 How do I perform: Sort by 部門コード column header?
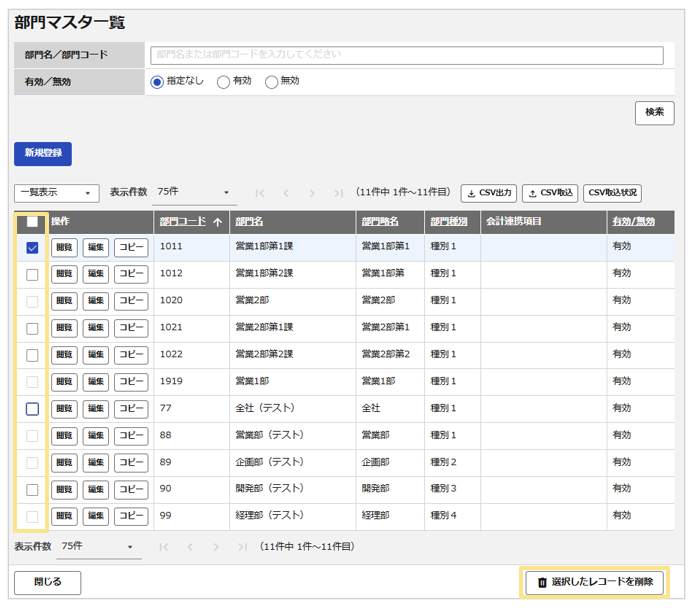[183, 222]
